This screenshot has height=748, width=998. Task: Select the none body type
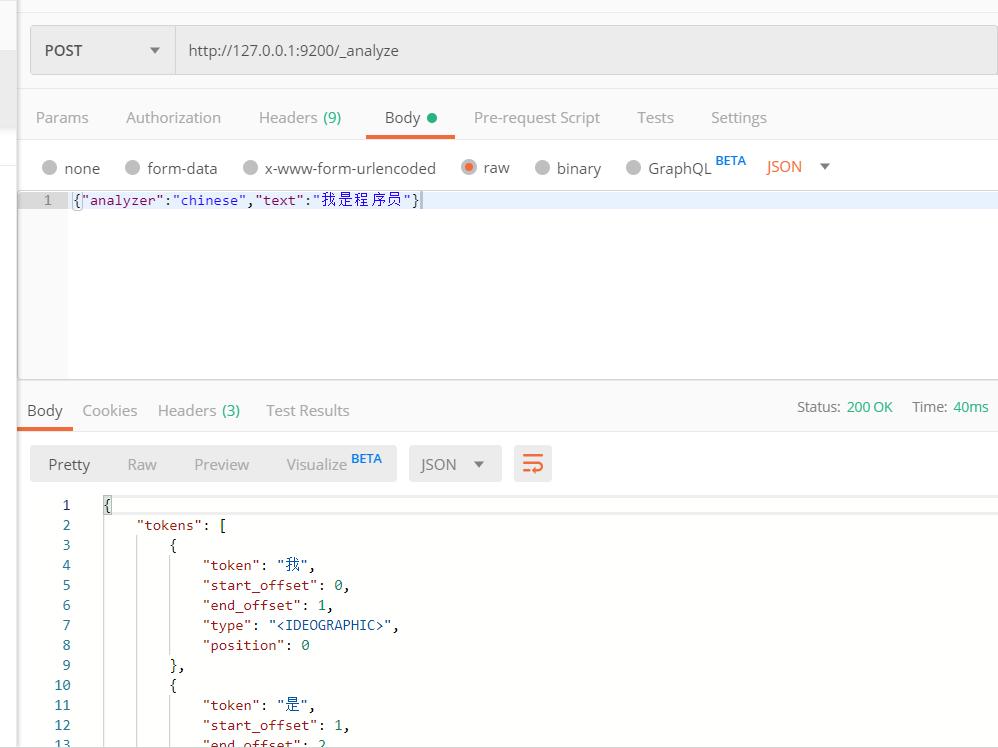(50, 167)
